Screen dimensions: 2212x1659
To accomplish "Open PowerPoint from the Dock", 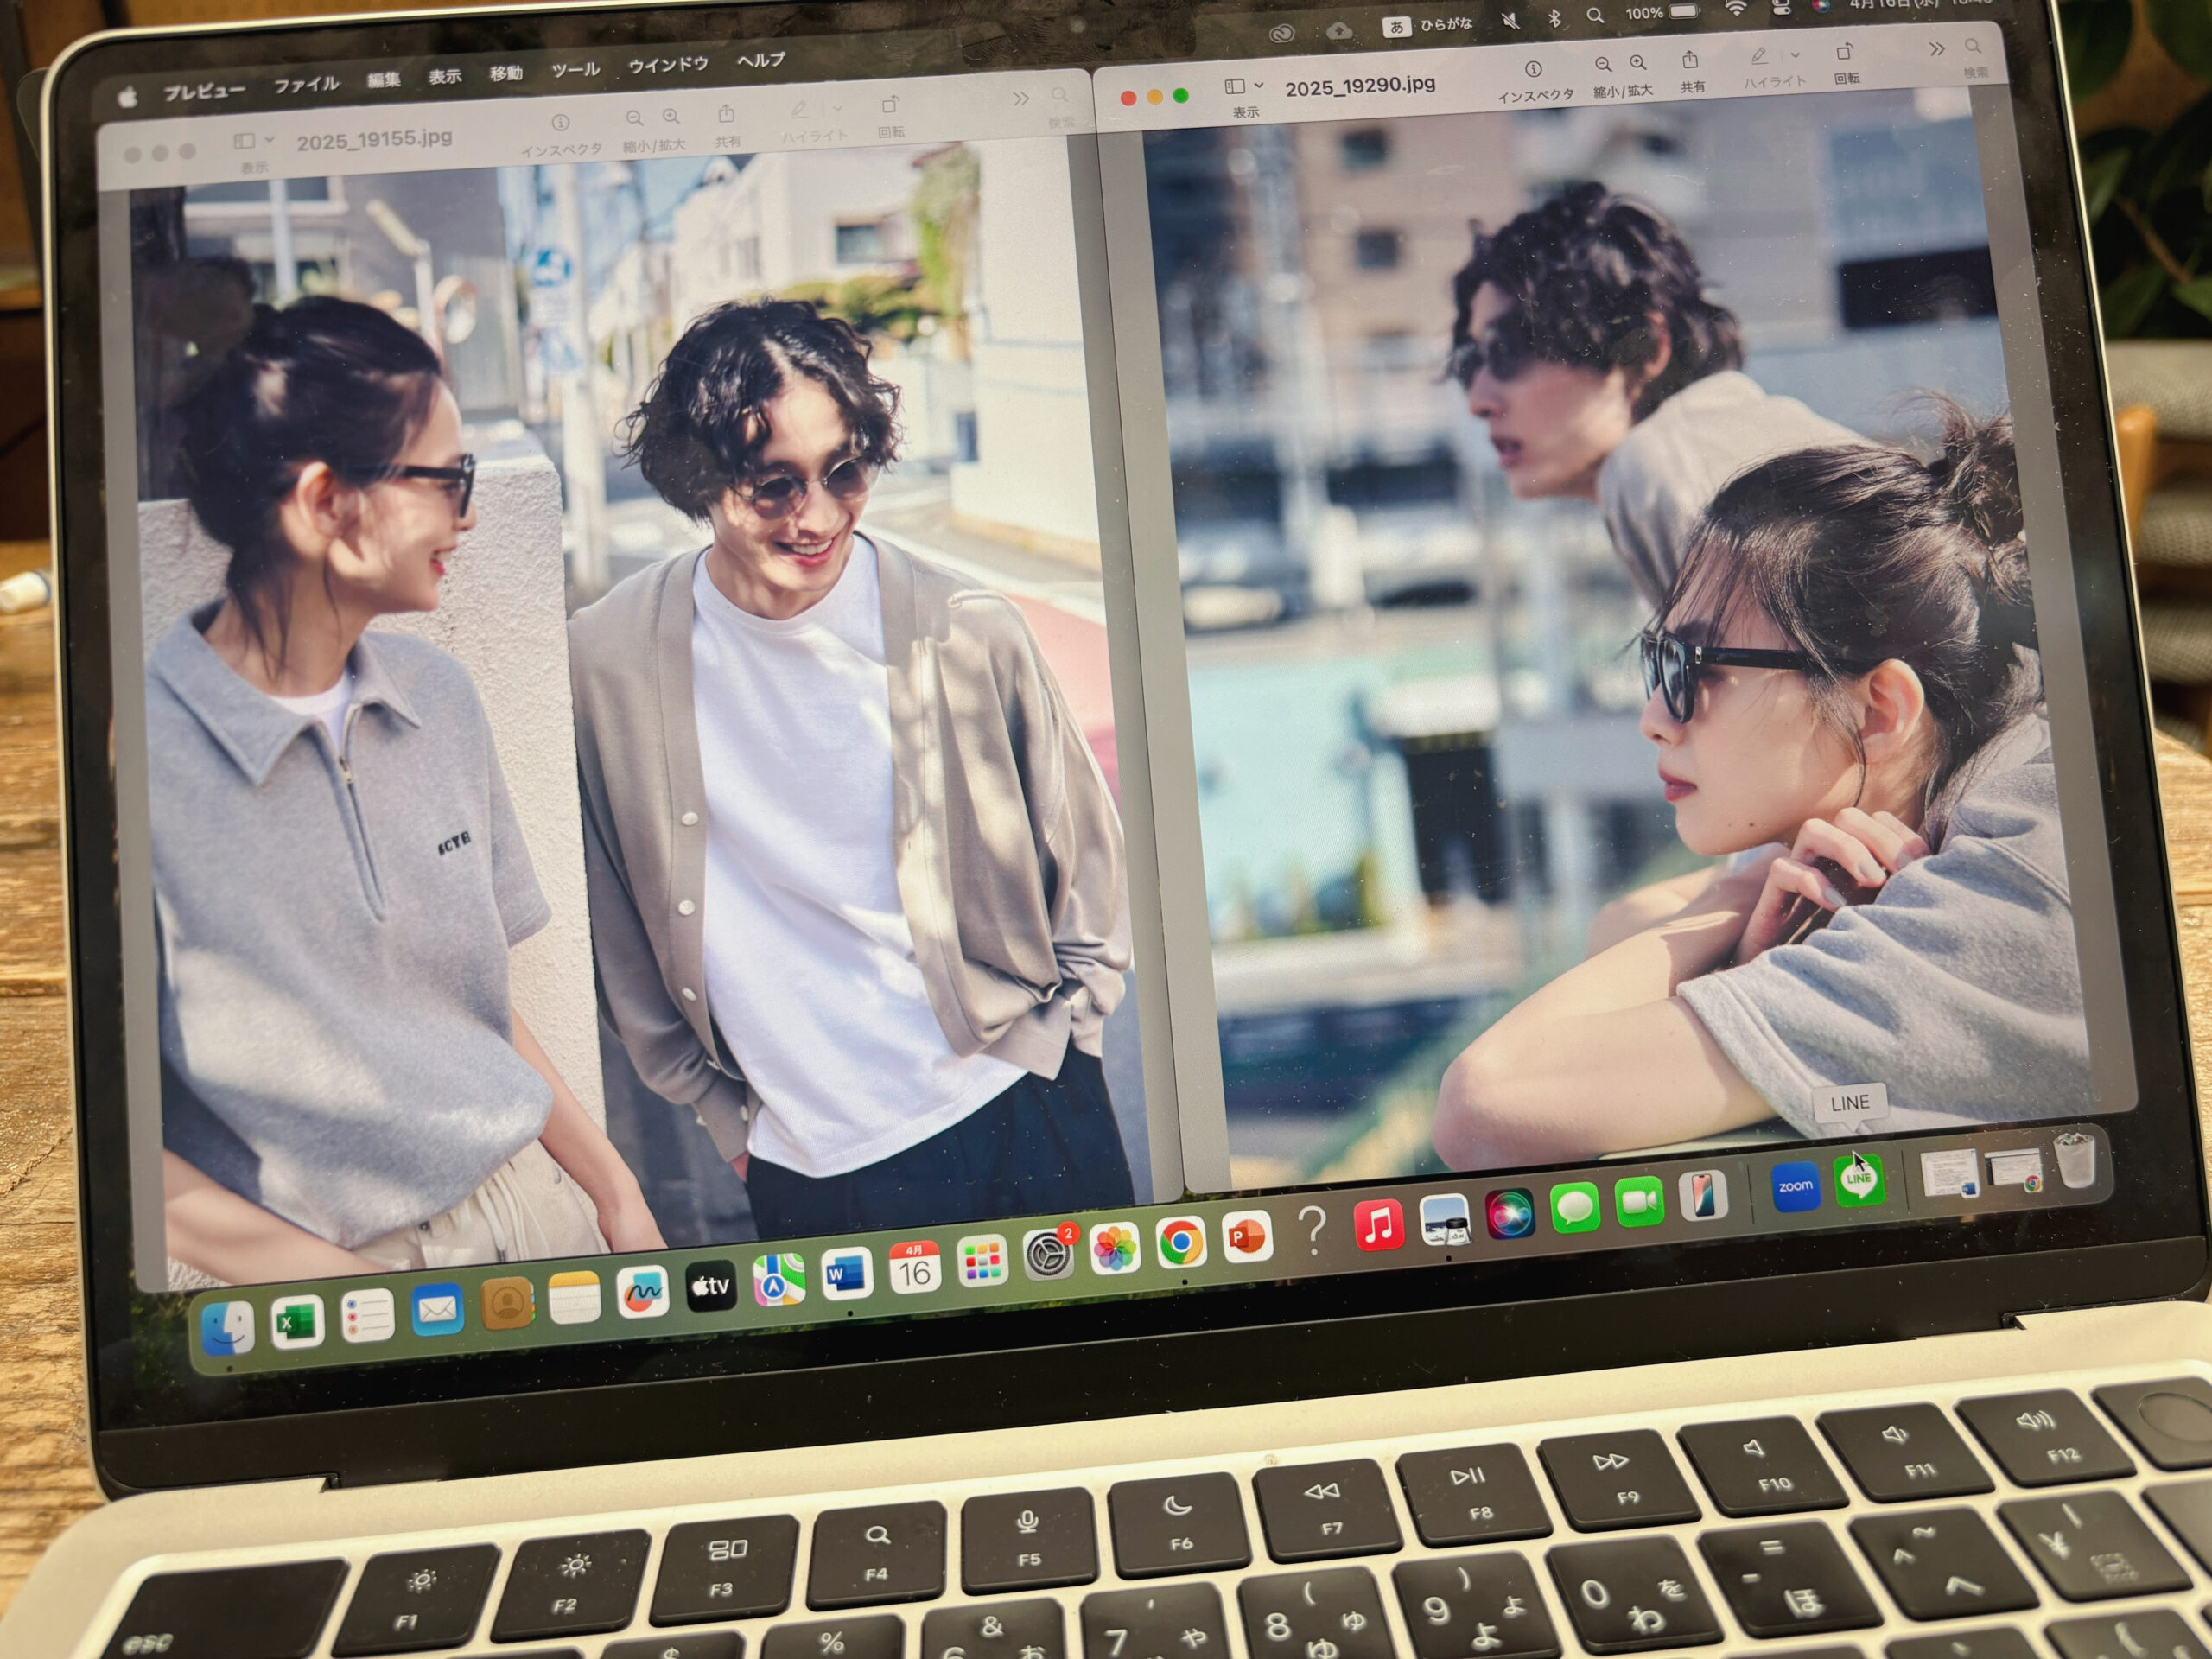I will point(1246,1237).
